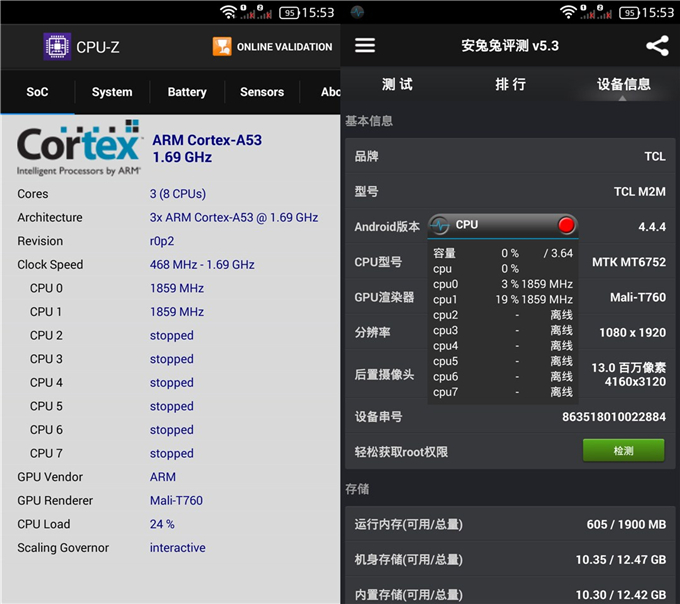The image size is (680, 604).
Task: Tap ONLINE VALIDATION text link
Action: 284,47
